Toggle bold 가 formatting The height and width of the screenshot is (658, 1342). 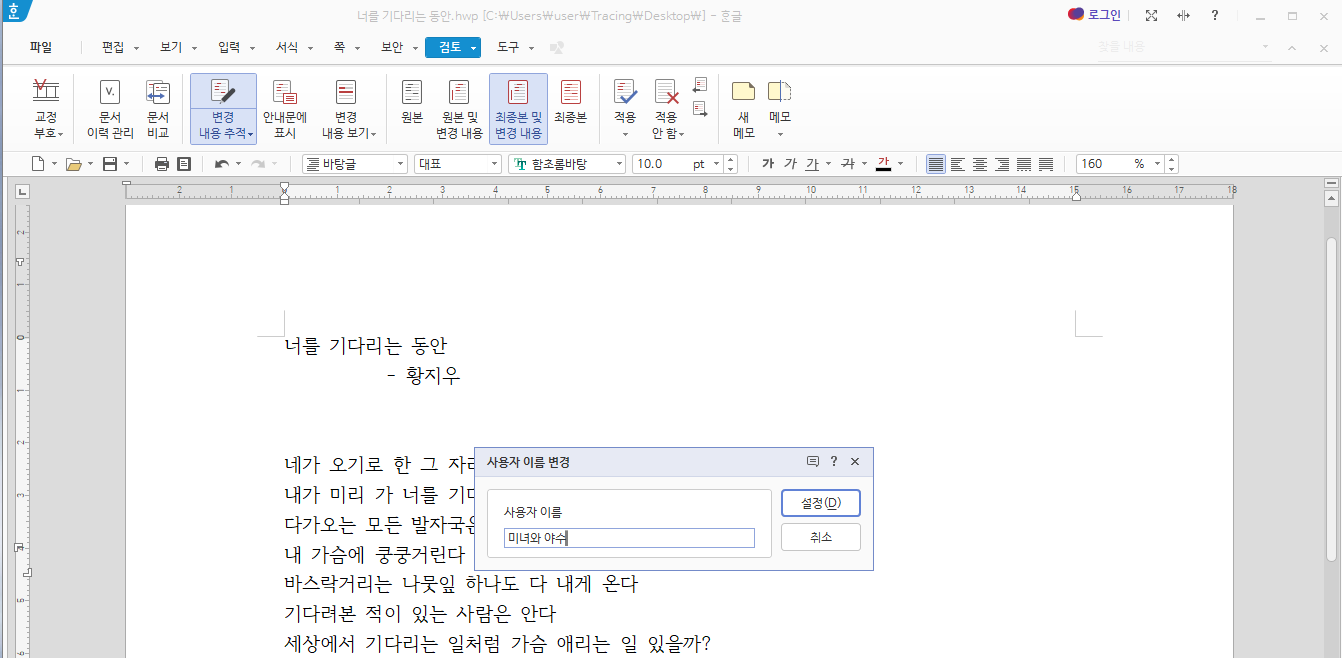(x=768, y=164)
